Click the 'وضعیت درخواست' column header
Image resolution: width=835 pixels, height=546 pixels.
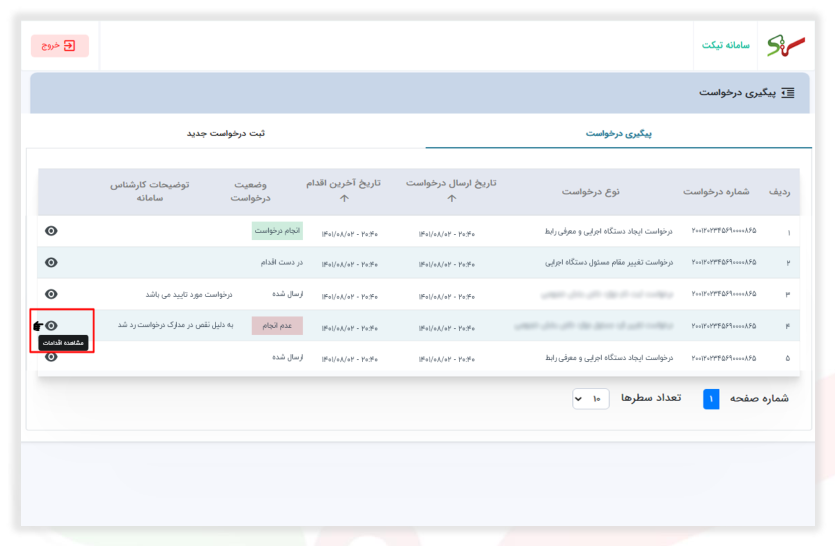[x=250, y=191]
